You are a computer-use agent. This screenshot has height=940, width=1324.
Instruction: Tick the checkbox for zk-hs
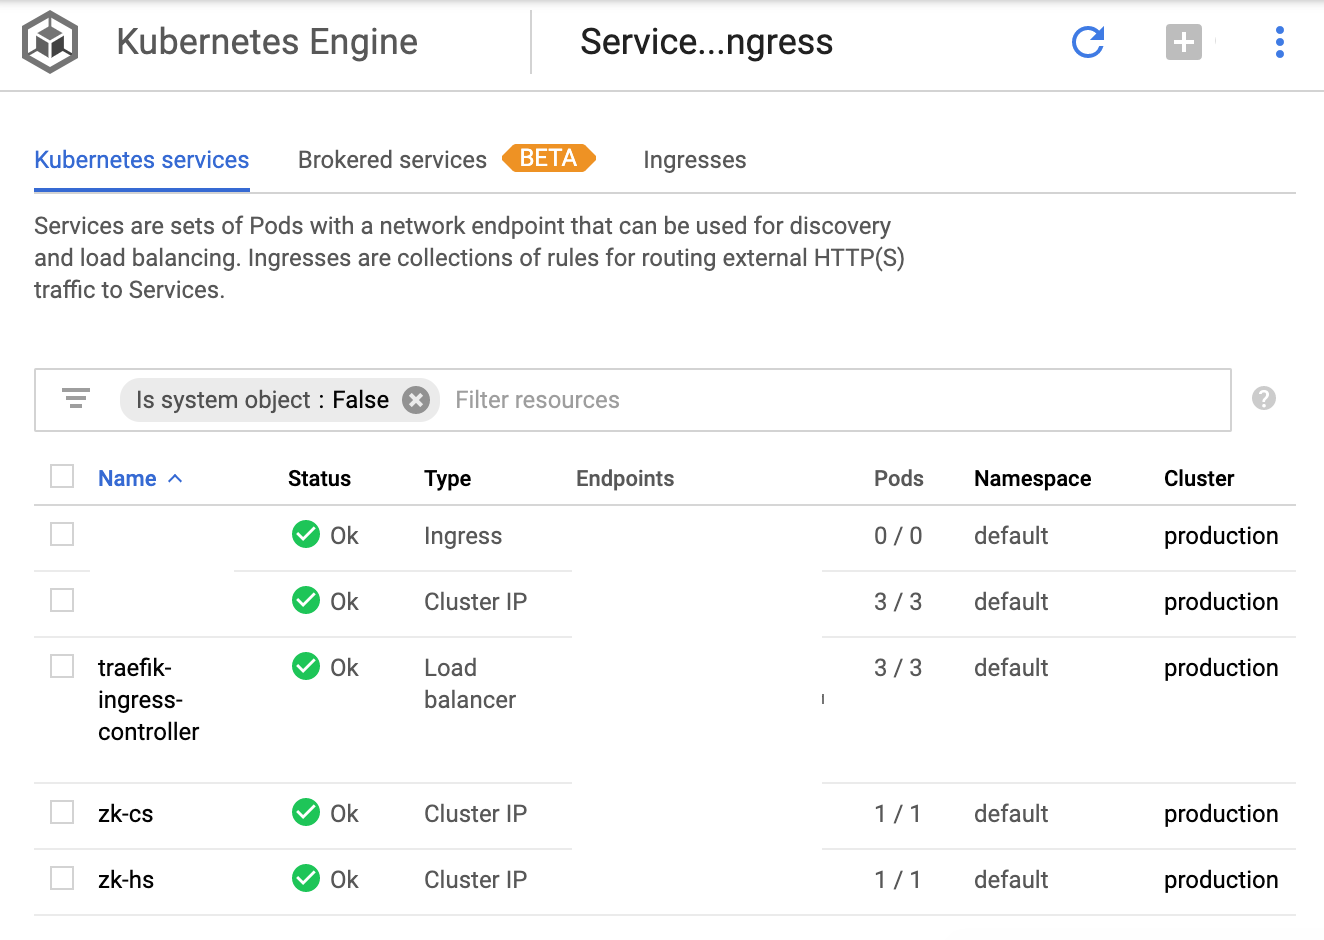coord(62,878)
